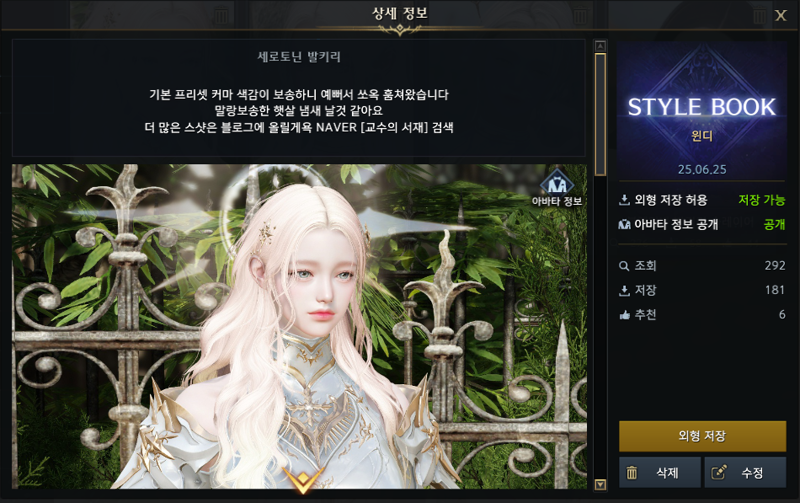Close the 상세 정보 window with X
Viewport: 800px width, 503px height.
(x=781, y=15)
